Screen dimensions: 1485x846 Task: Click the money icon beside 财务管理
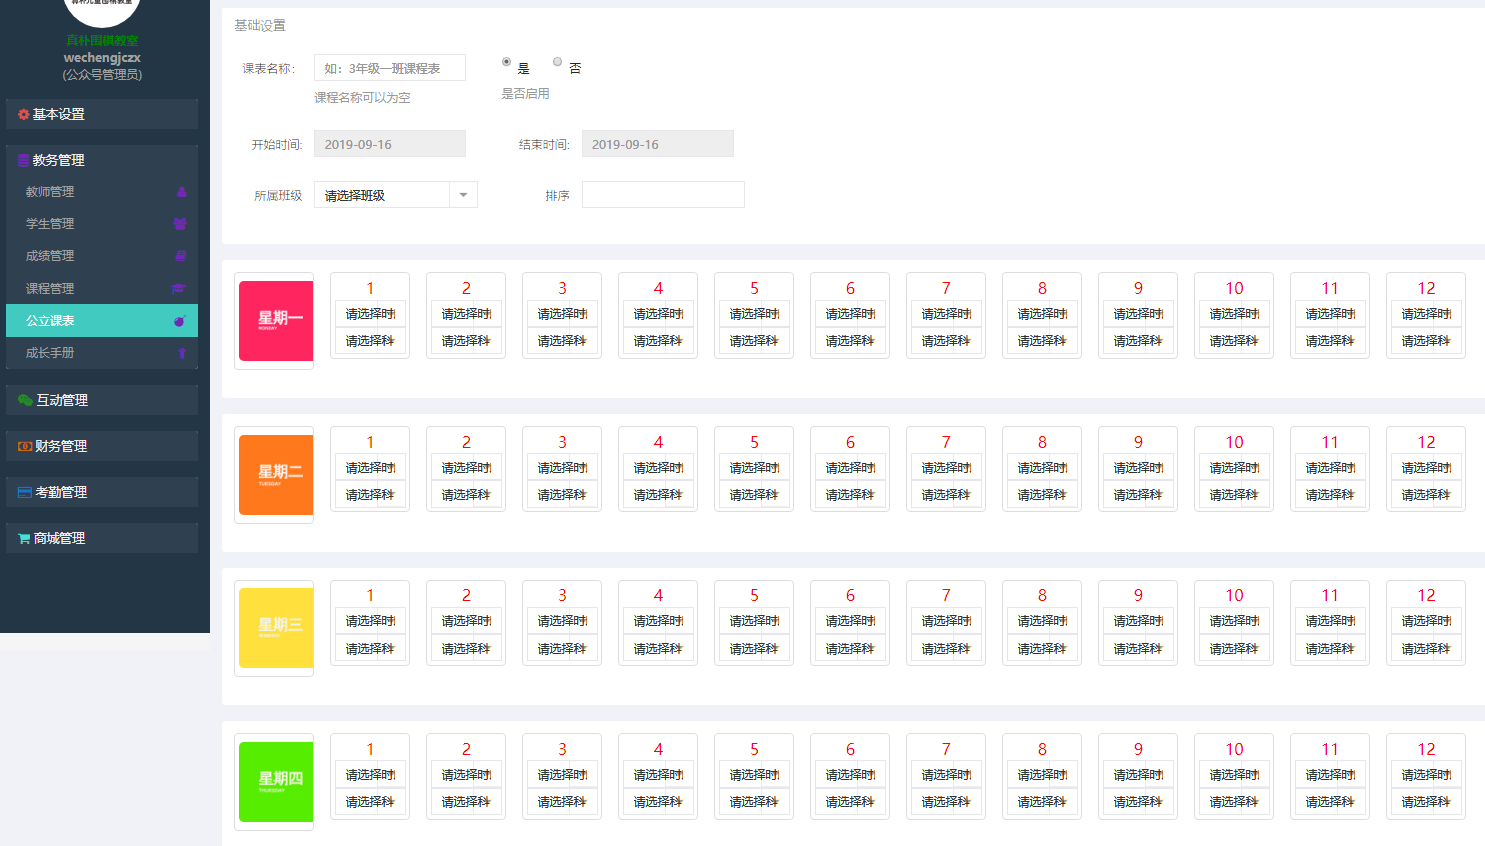click(x=25, y=446)
